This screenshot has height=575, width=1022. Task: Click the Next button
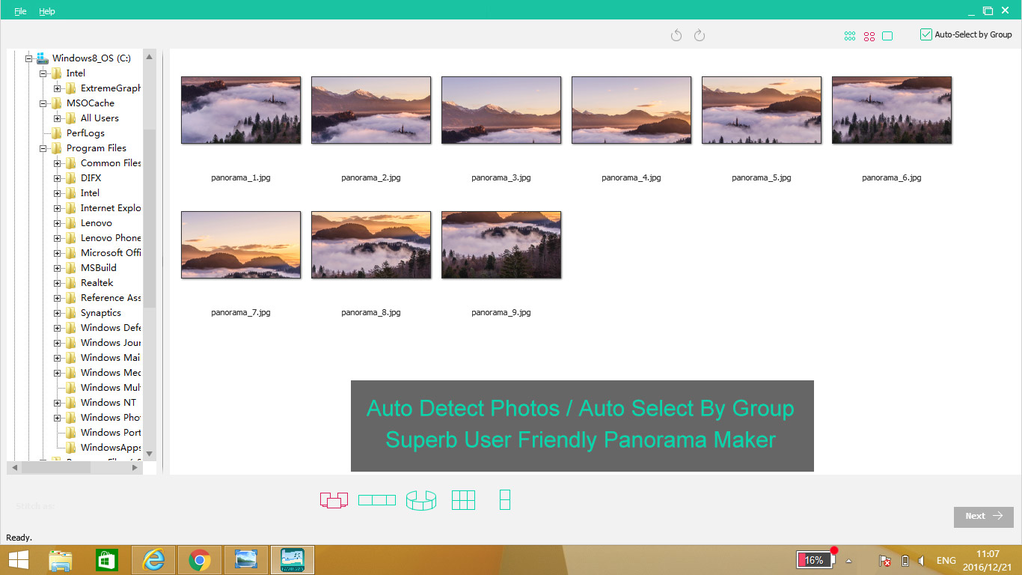(984, 516)
